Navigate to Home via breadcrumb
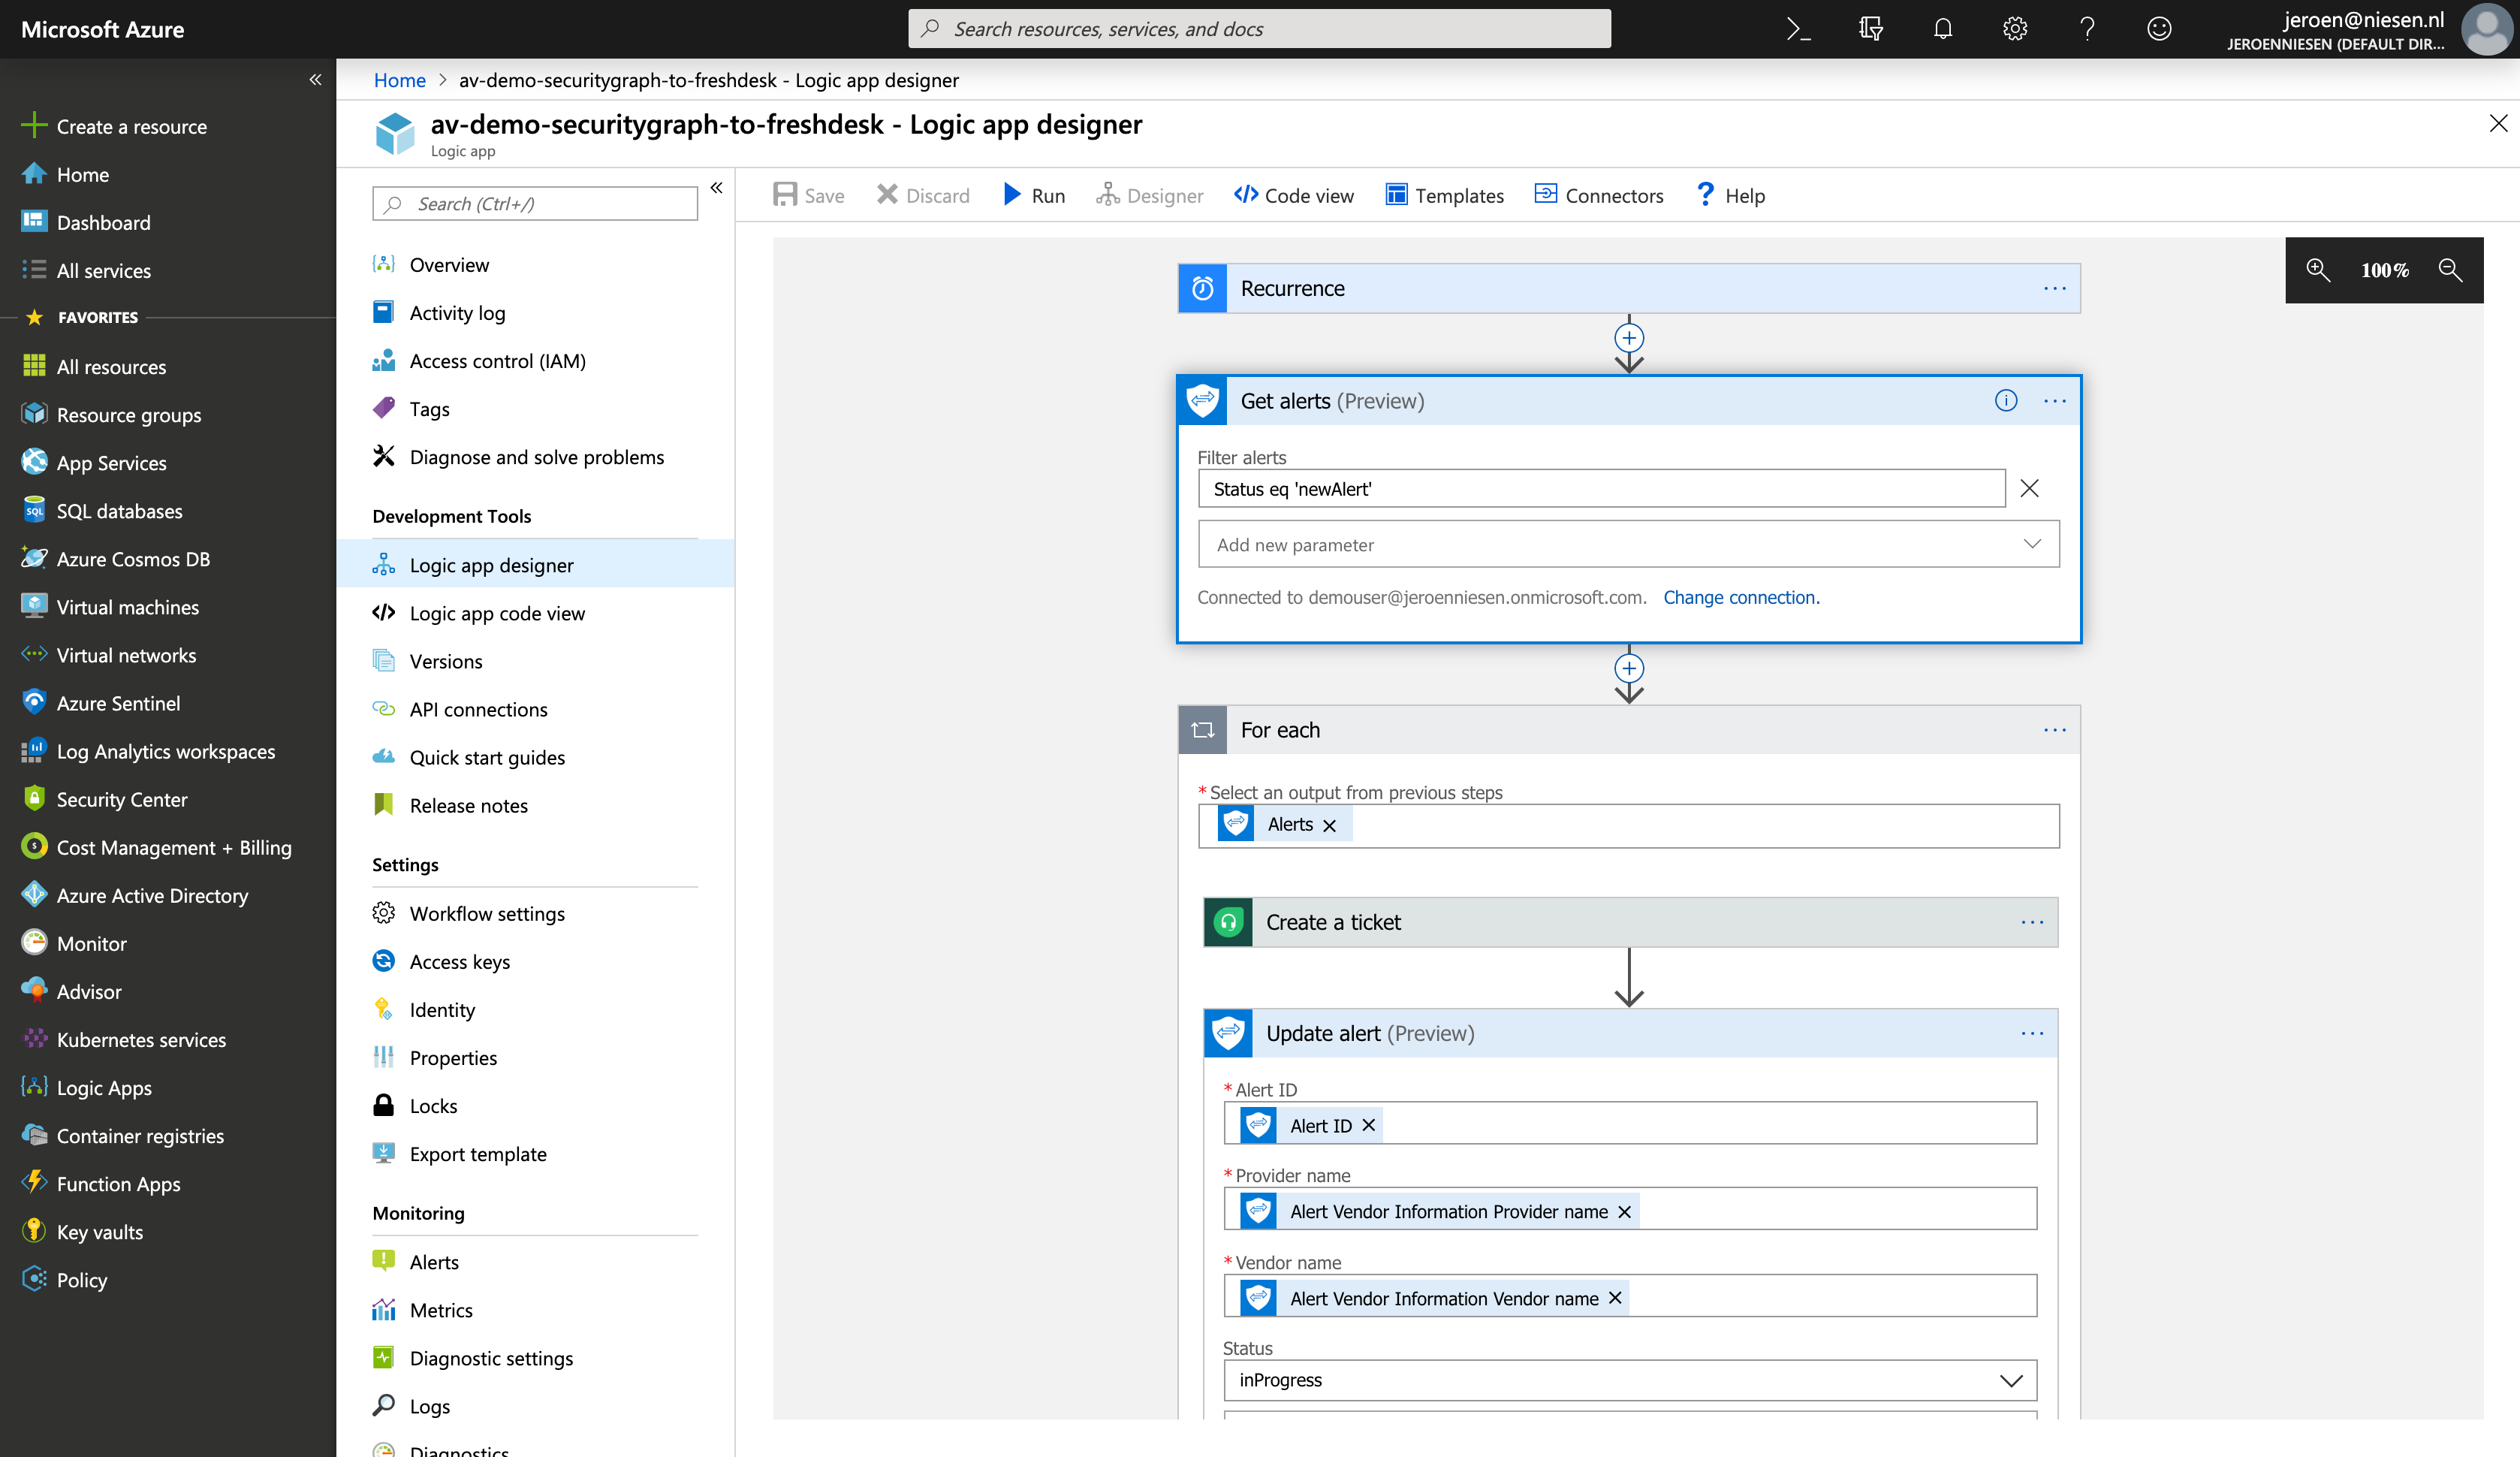 click(399, 79)
